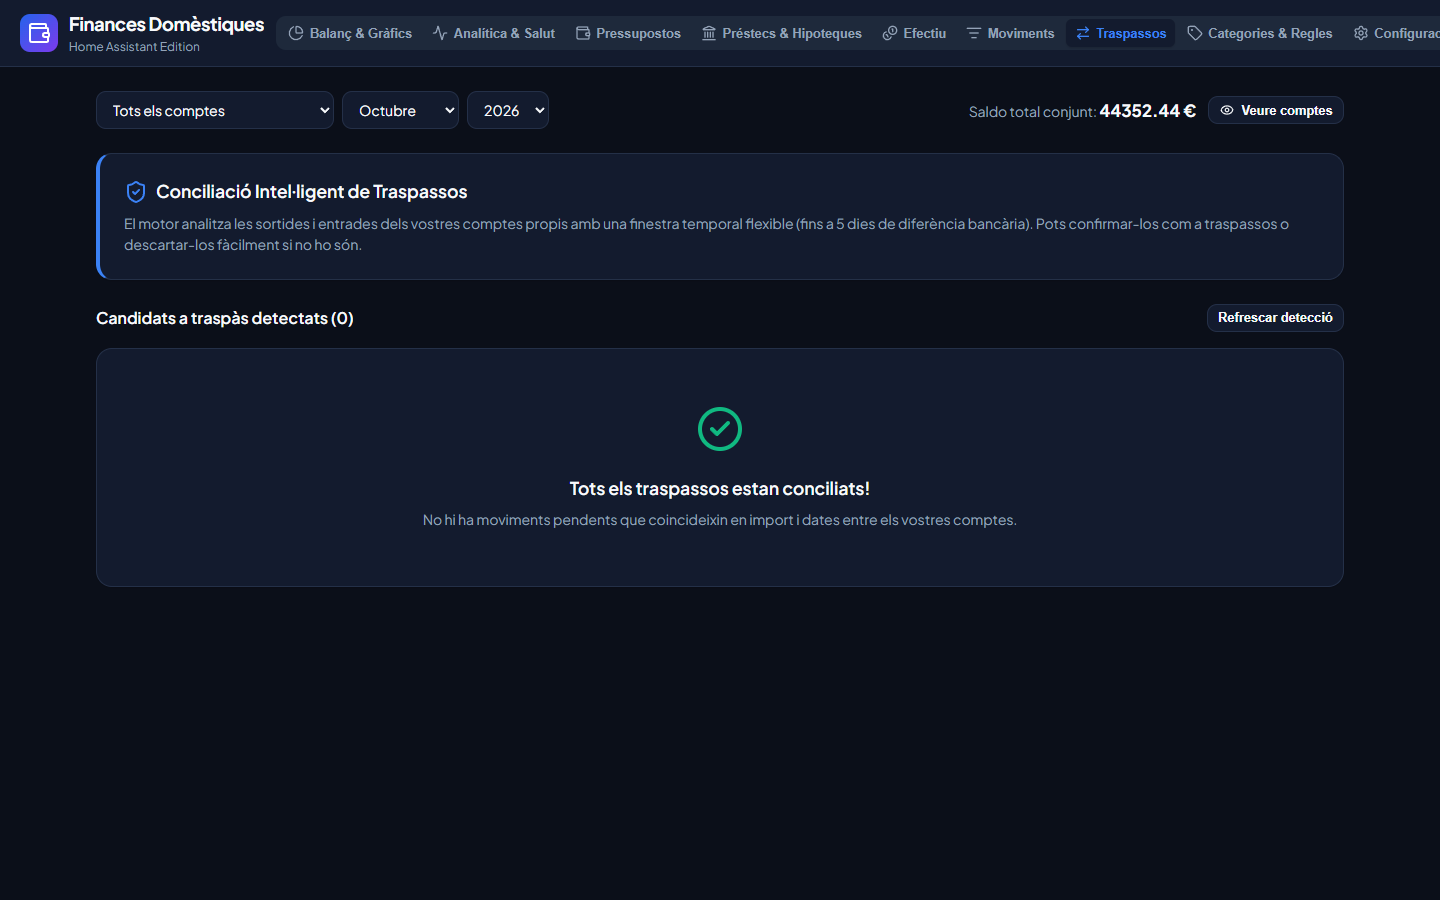Click the tag icon beside Categories & Regles

click(1194, 33)
